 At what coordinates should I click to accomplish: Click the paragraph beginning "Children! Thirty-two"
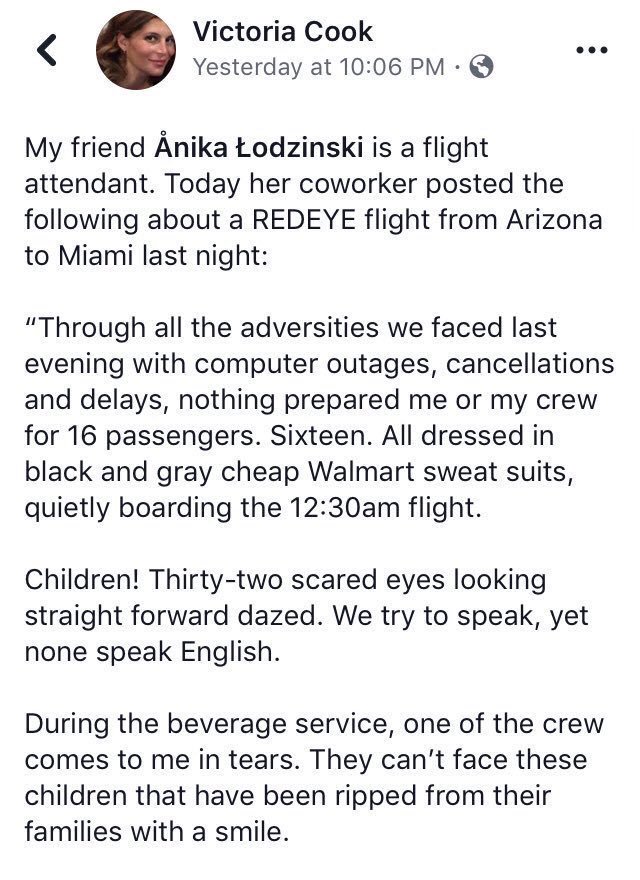tap(306, 616)
